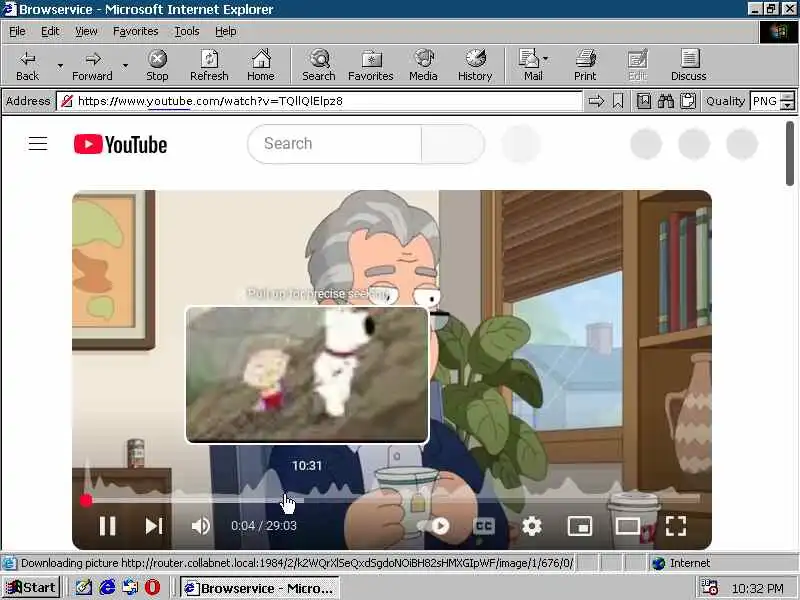Click the page vertical scrollbar

pyautogui.click(x=790, y=153)
